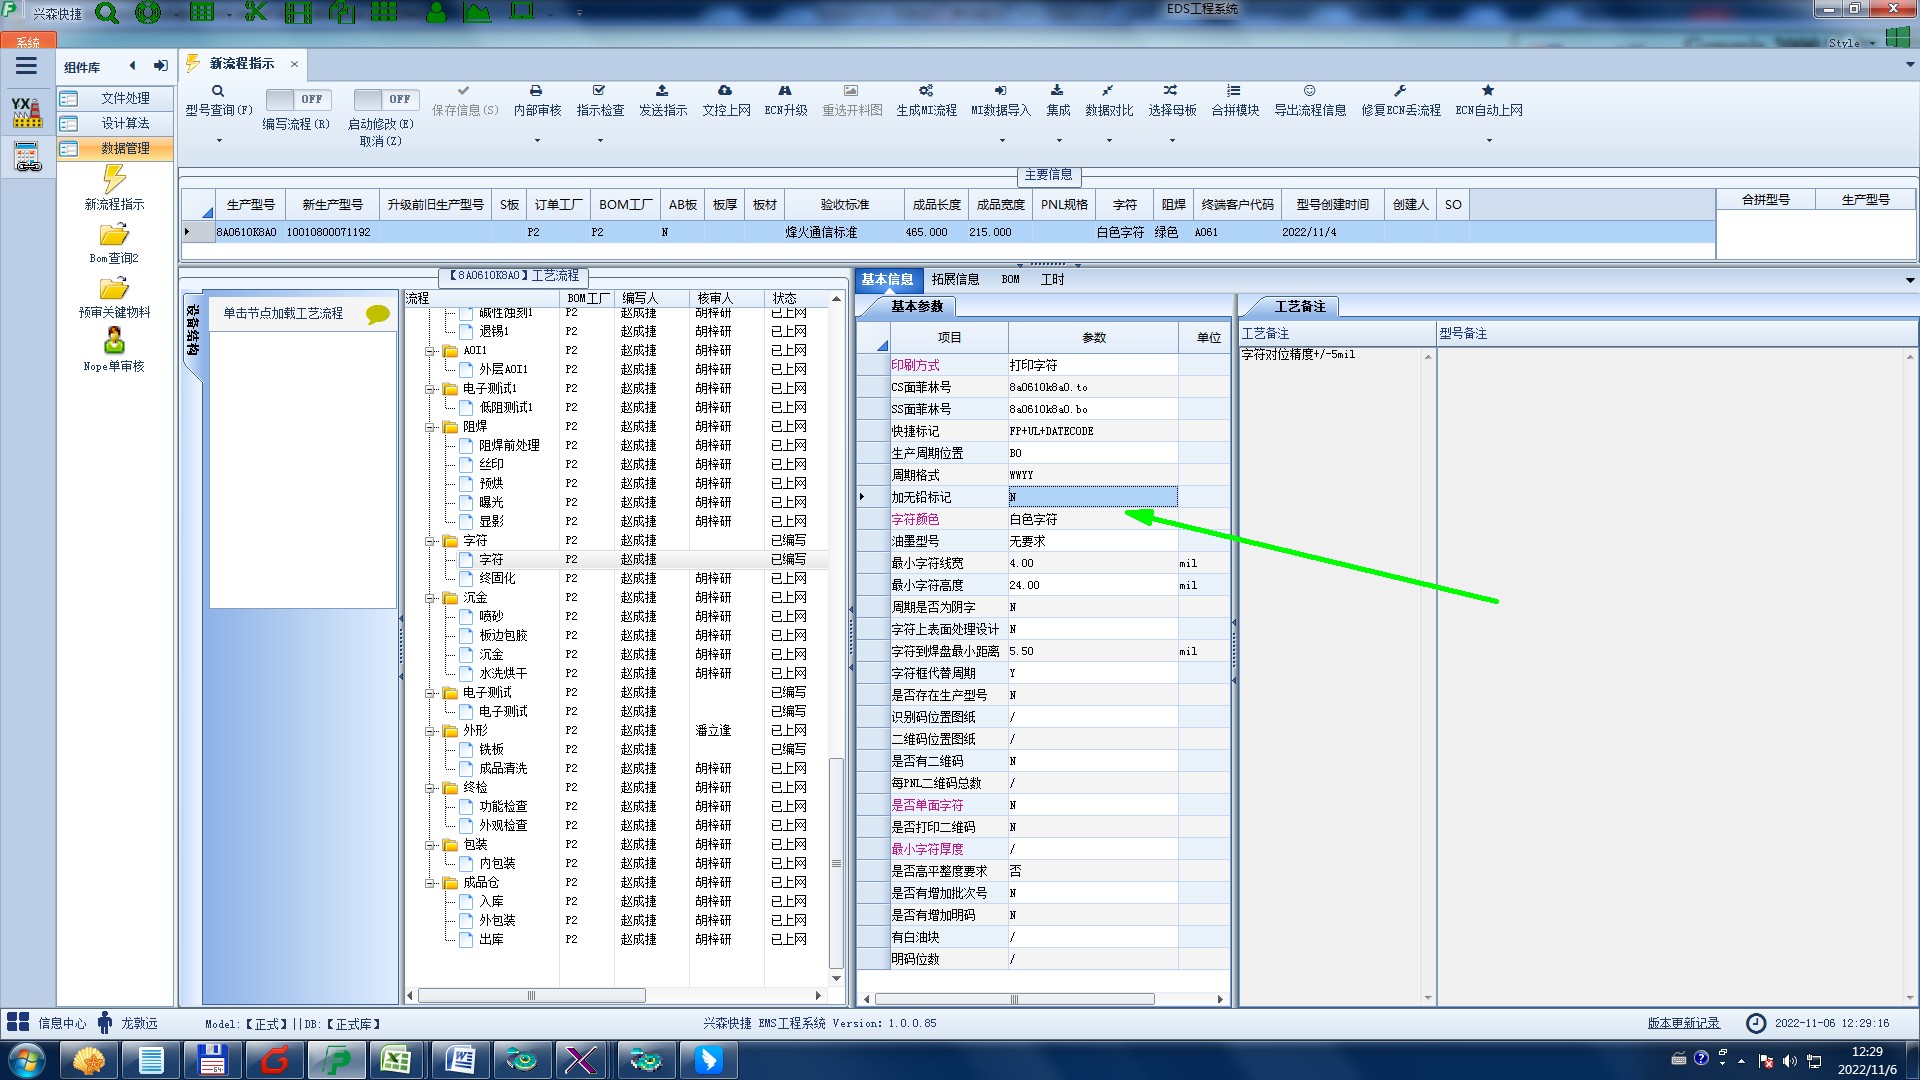Open dropdown arrow under ECN自动上网
The width and height of the screenshot is (1920, 1080).
1489,141
